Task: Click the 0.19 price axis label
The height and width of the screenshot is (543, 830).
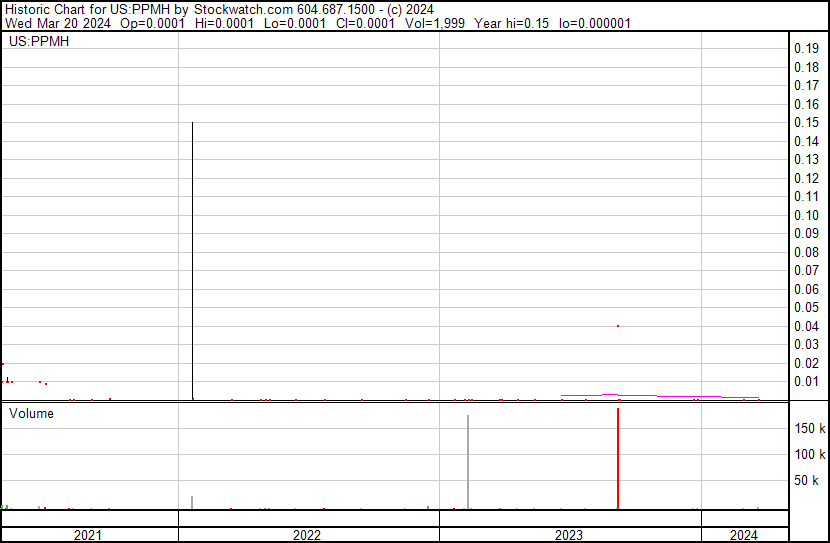Action: point(805,49)
